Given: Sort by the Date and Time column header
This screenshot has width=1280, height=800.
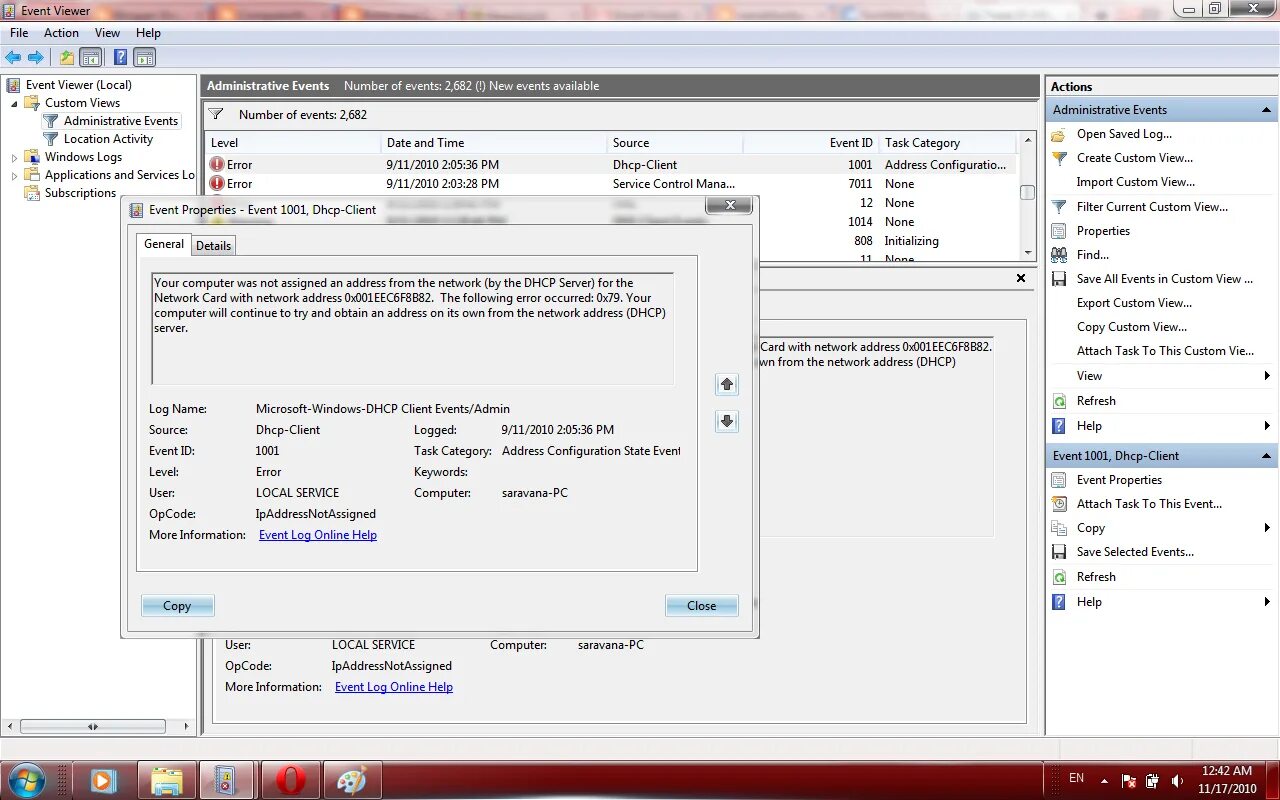Looking at the screenshot, I should (493, 143).
